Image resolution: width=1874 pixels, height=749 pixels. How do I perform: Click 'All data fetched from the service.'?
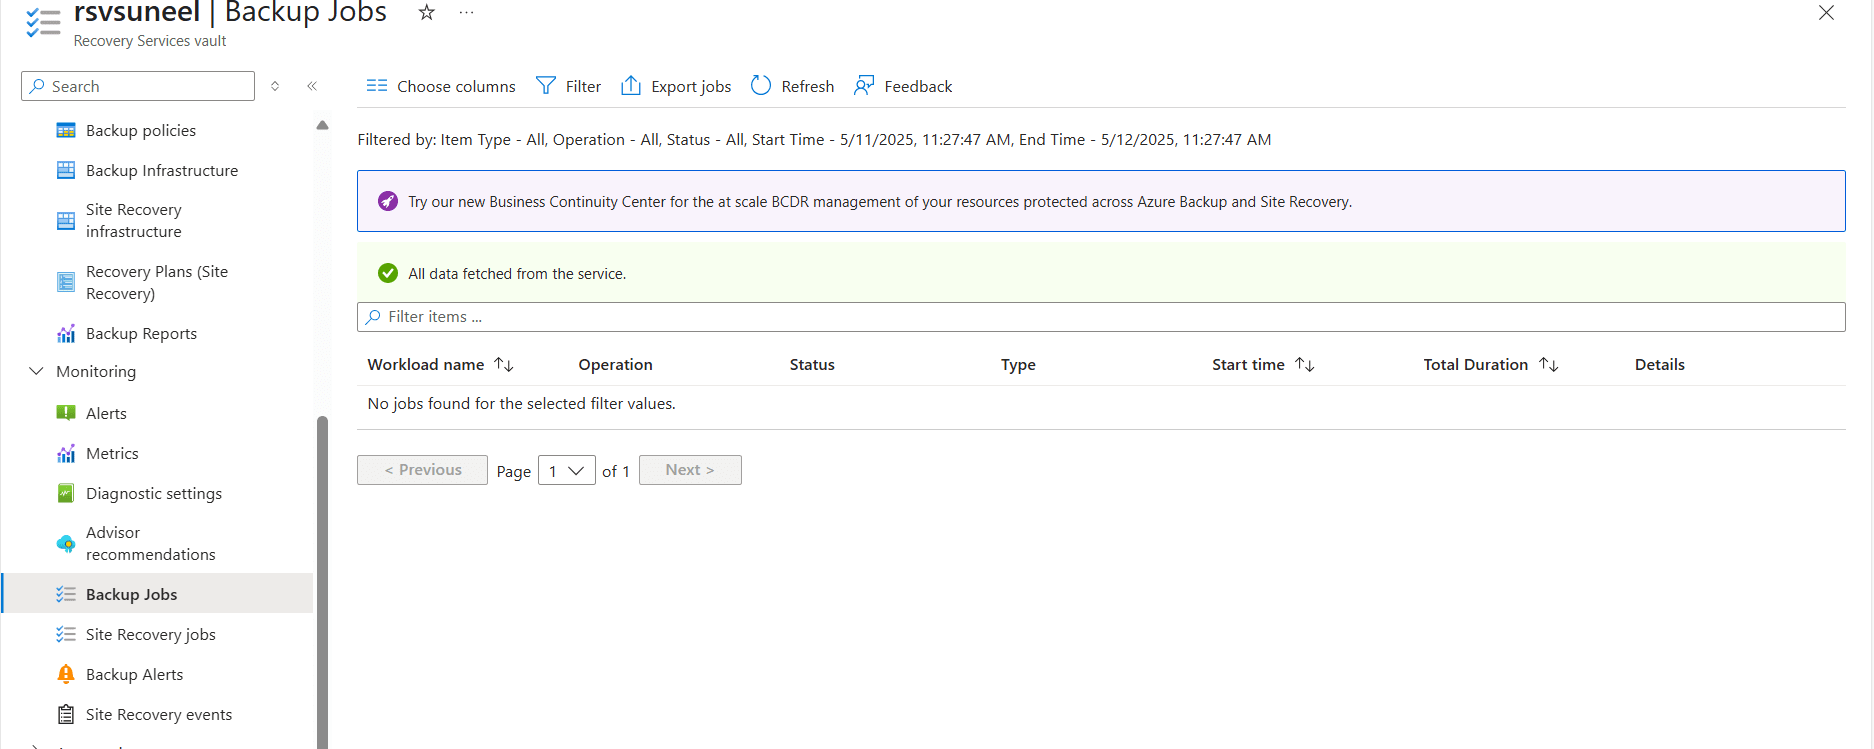(x=517, y=274)
